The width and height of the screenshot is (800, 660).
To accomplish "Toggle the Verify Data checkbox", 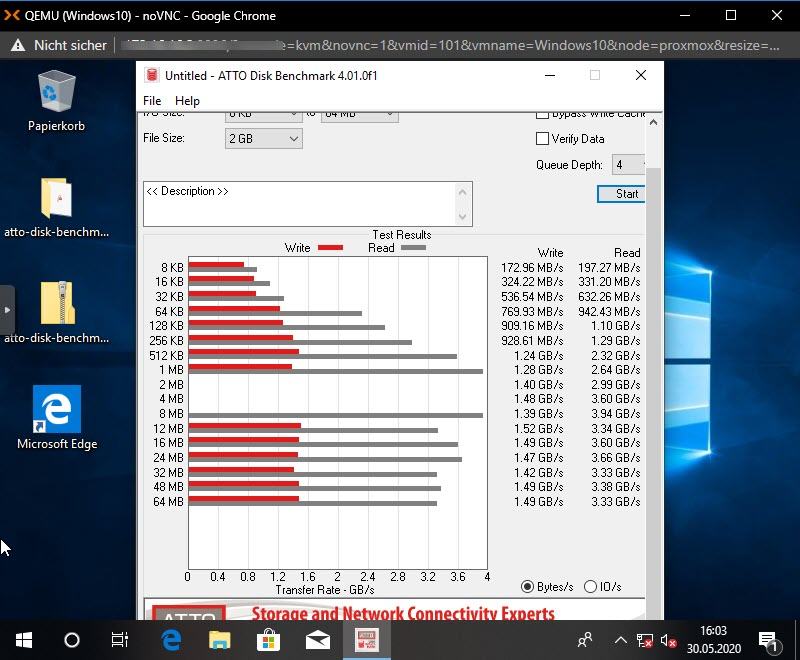I will pyautogui.click(x=542, y=139).
